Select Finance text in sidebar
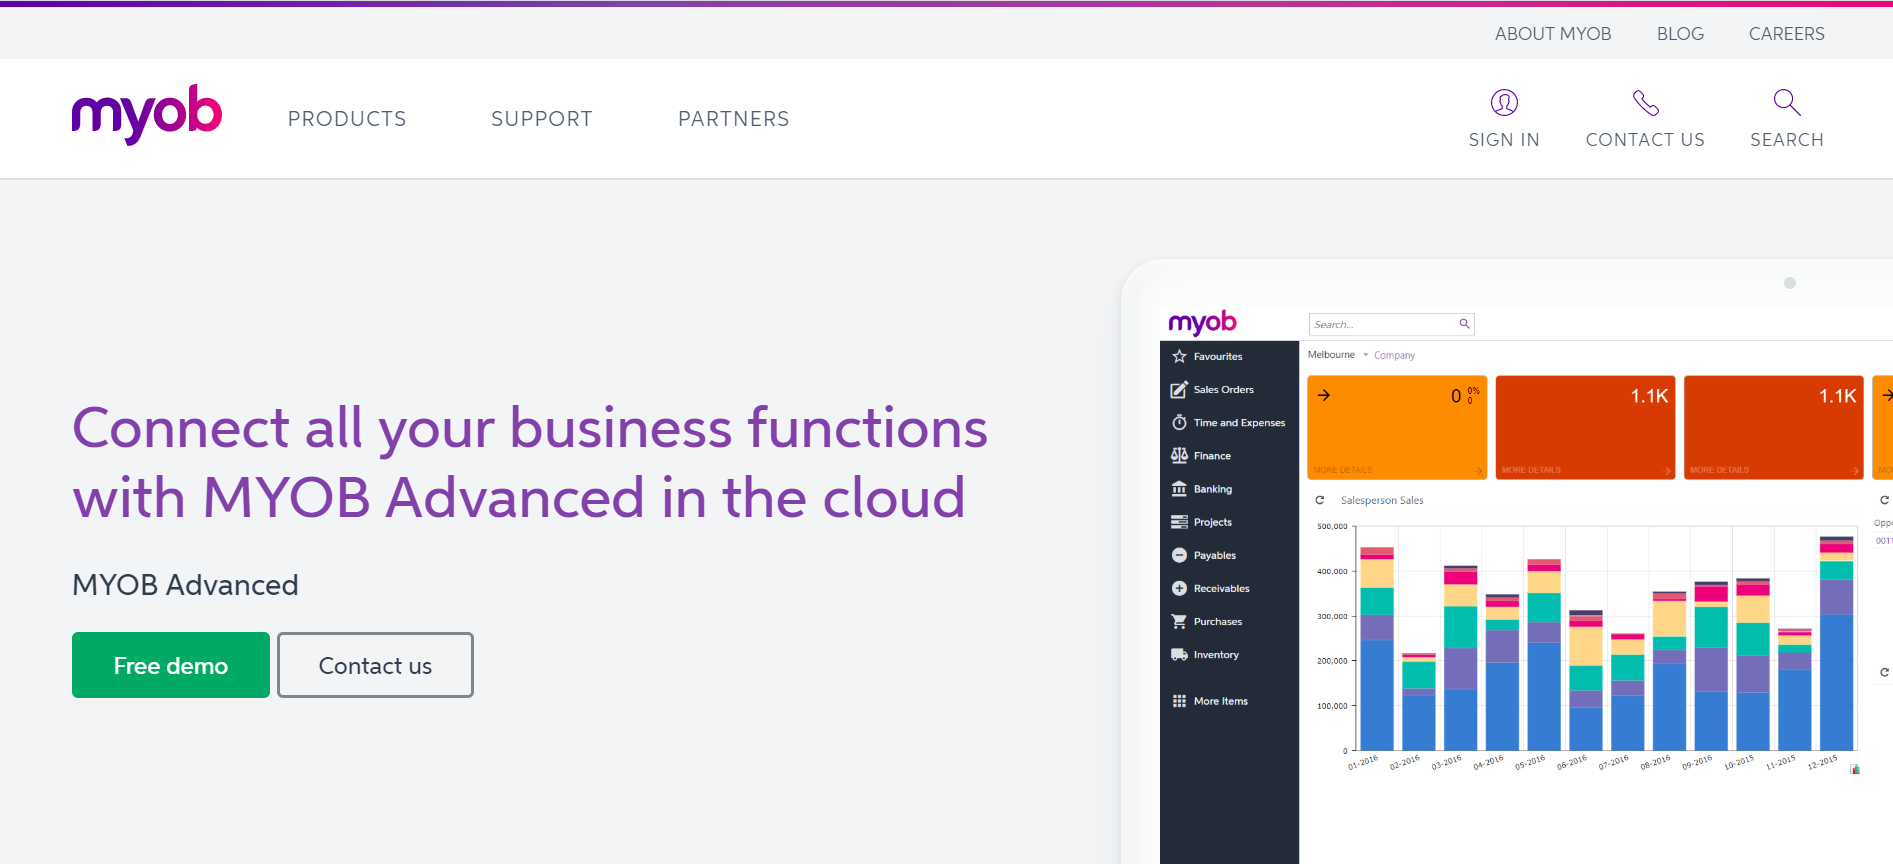This screenshot has width=1893, height=864. 1212,456
